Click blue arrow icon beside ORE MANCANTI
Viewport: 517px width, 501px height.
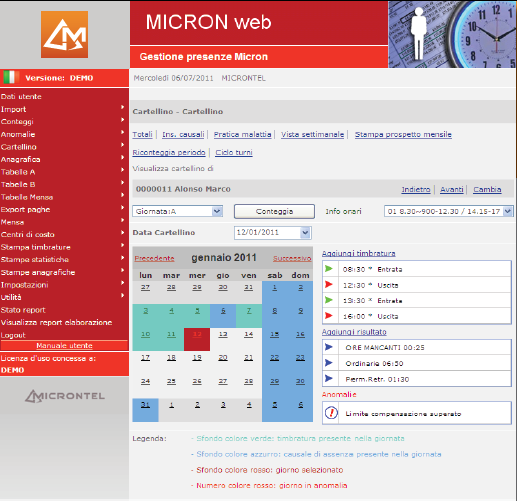329,347
